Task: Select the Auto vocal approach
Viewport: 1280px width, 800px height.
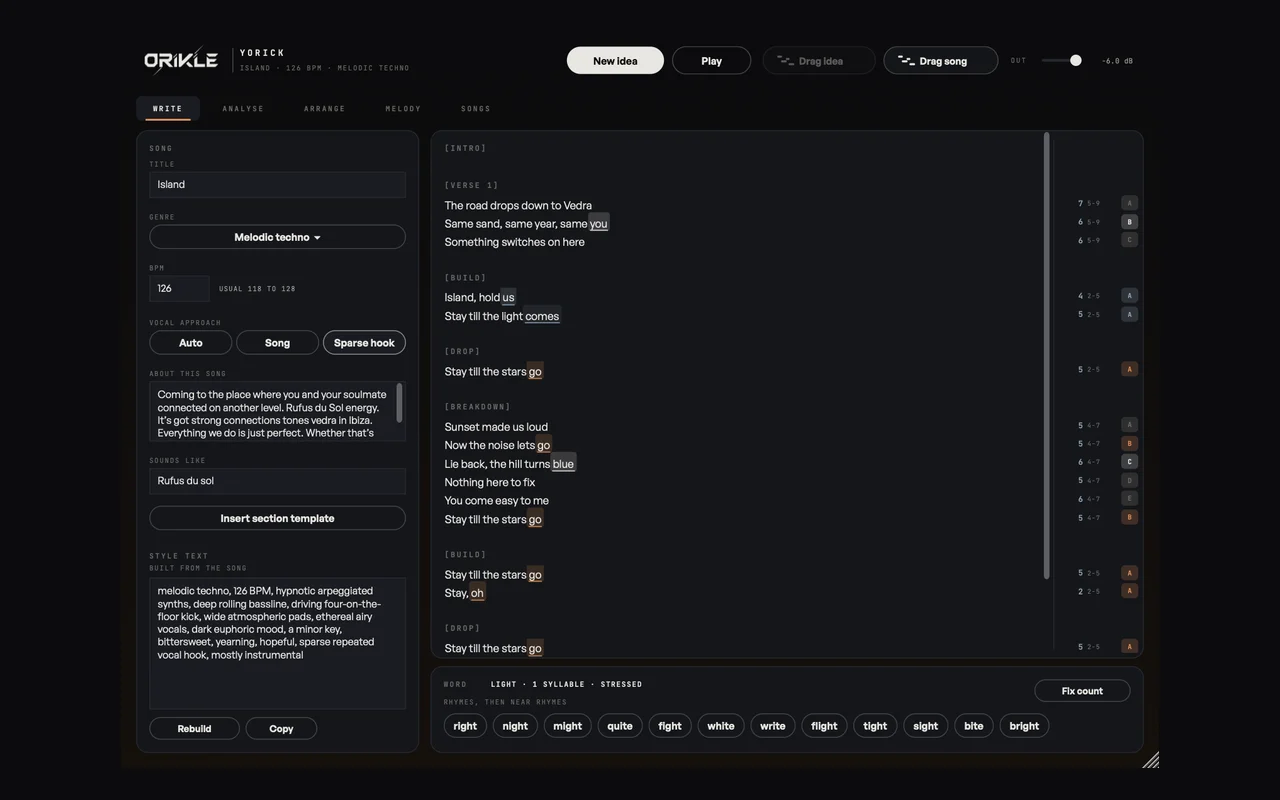Action: coord(190,343)
